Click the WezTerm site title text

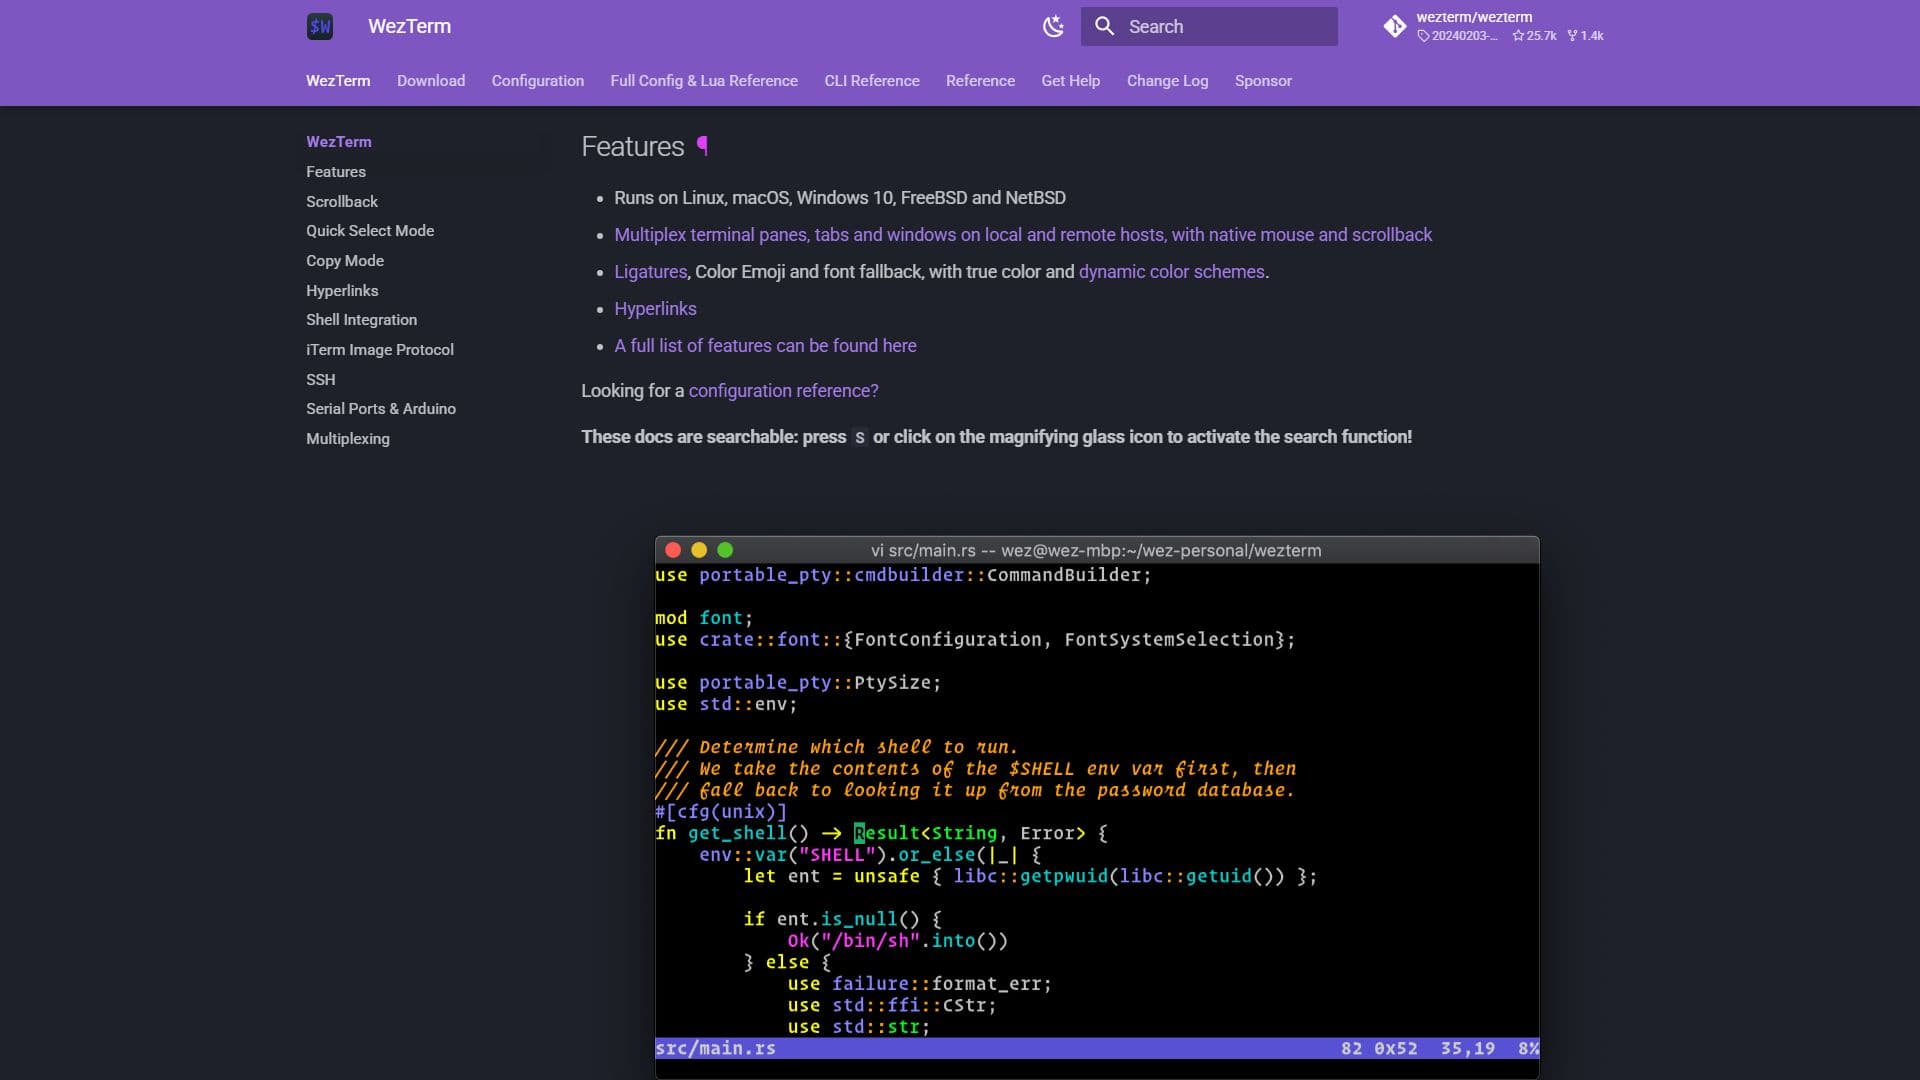tap(409, 27)
